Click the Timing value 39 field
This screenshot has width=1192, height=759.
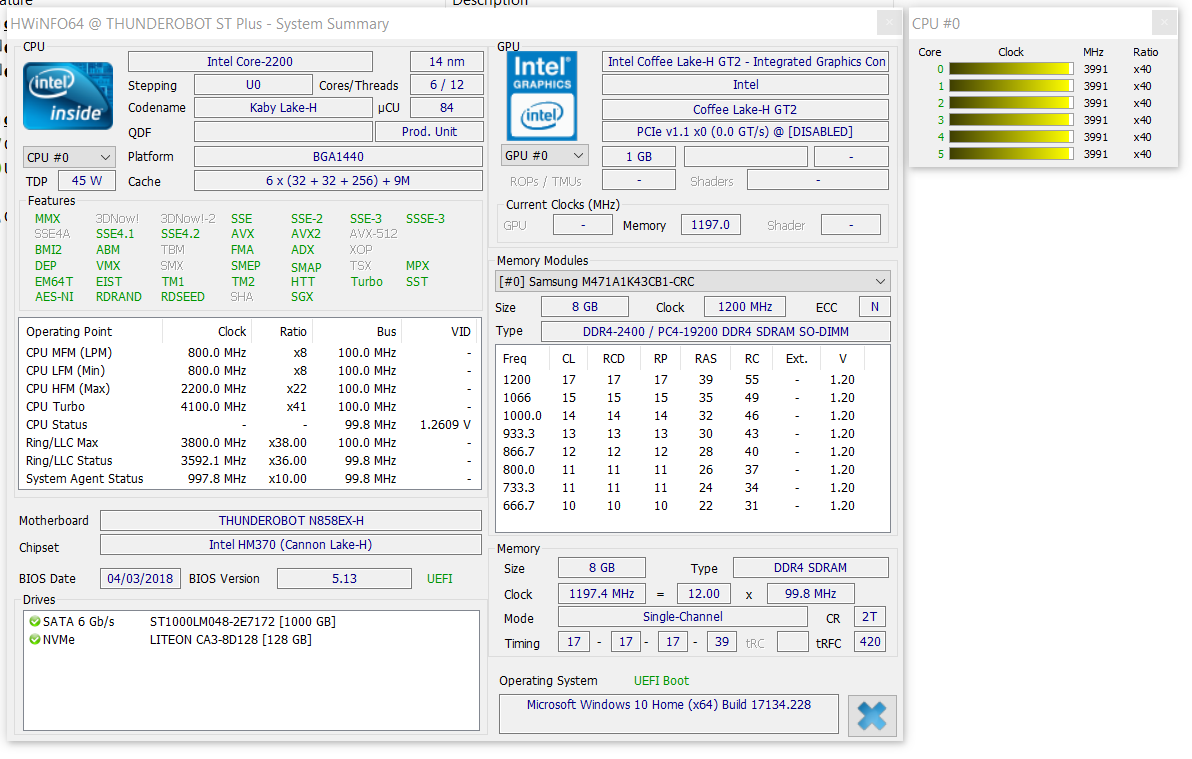722,642
